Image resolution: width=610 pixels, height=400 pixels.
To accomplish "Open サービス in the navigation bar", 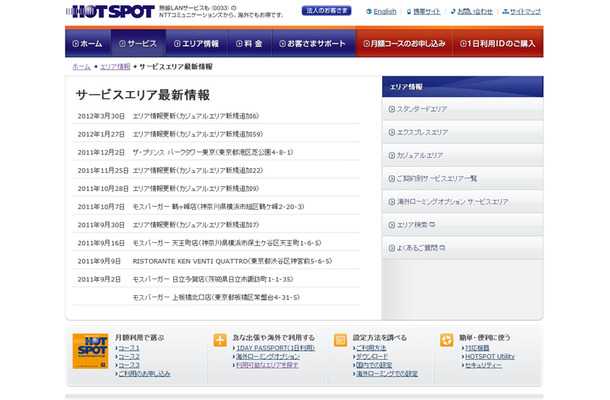I will [138, 44].
